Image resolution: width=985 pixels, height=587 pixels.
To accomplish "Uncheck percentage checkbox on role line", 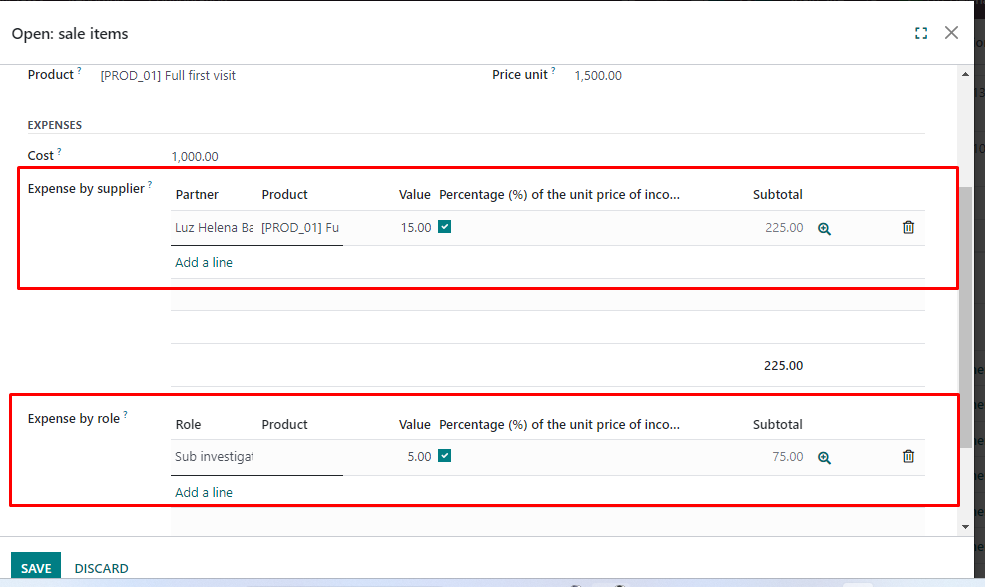I will 445,456.
